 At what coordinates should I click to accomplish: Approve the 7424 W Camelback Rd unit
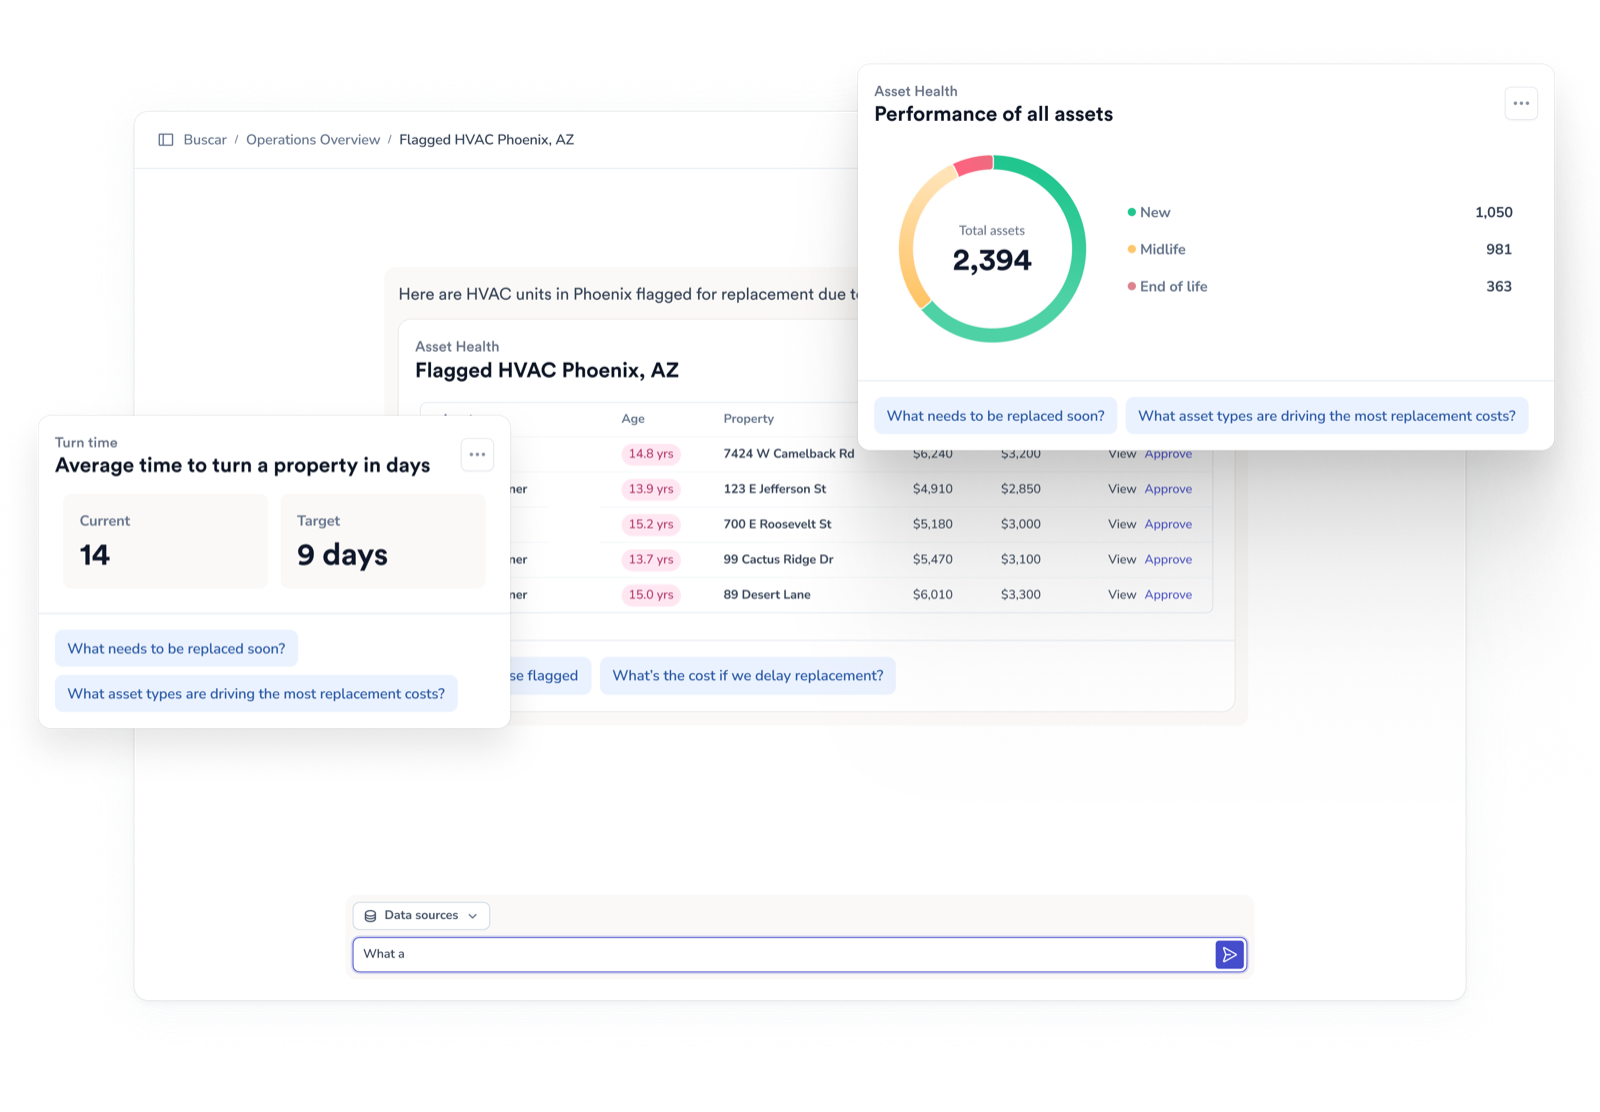[1167, 453]
